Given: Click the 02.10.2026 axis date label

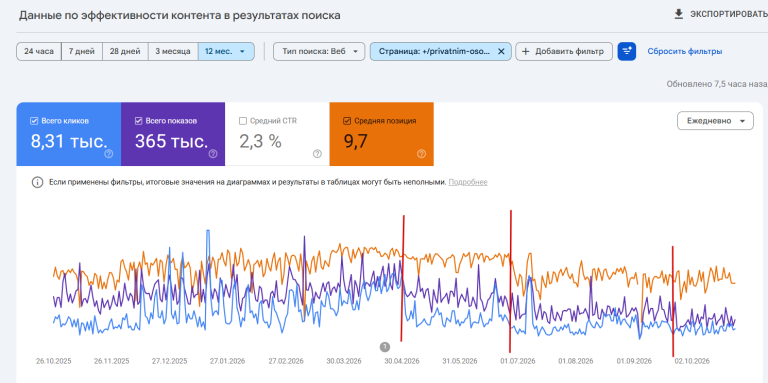Looking at the screenshot, I should [692, 361].
